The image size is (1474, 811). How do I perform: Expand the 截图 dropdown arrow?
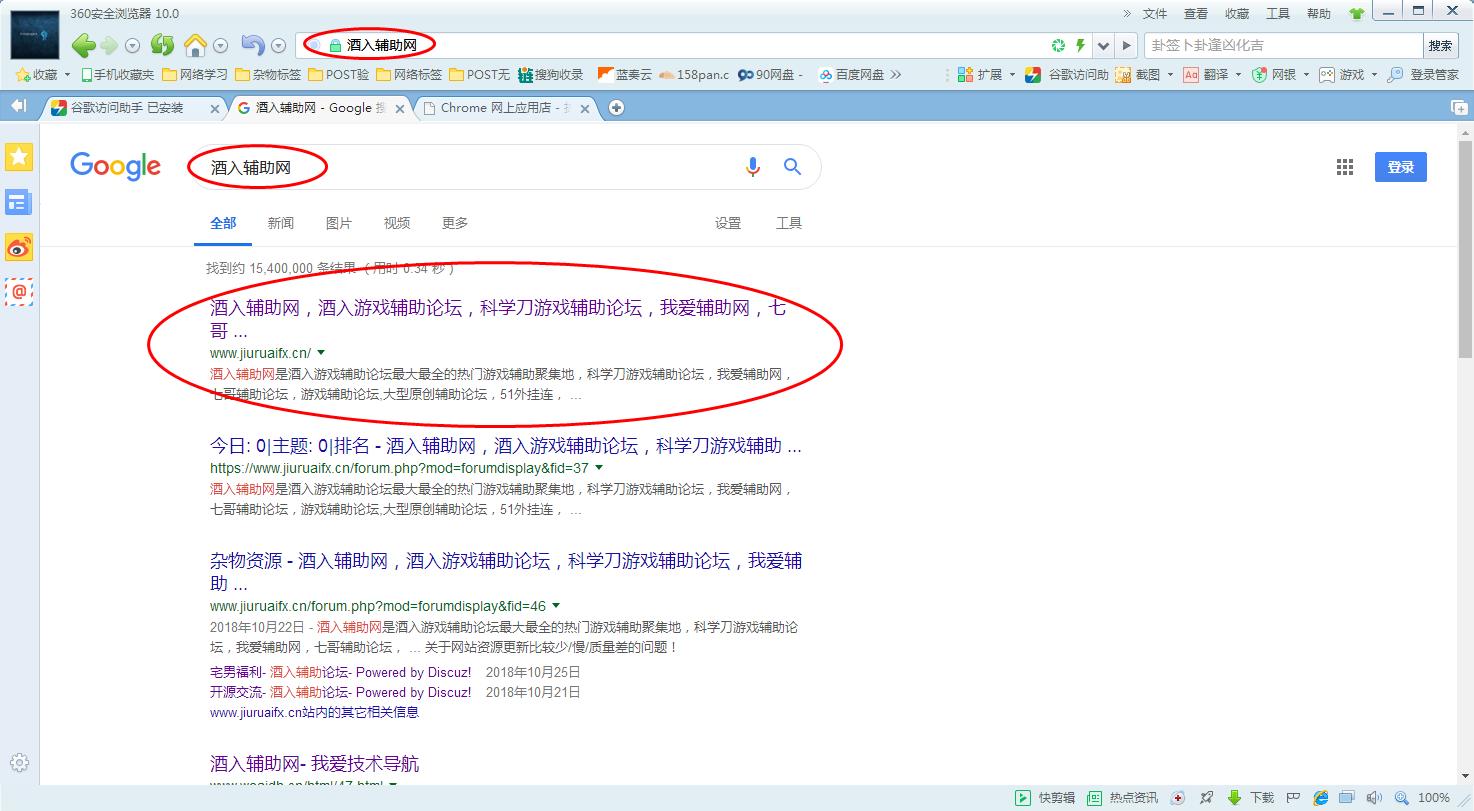[1170, 74]
